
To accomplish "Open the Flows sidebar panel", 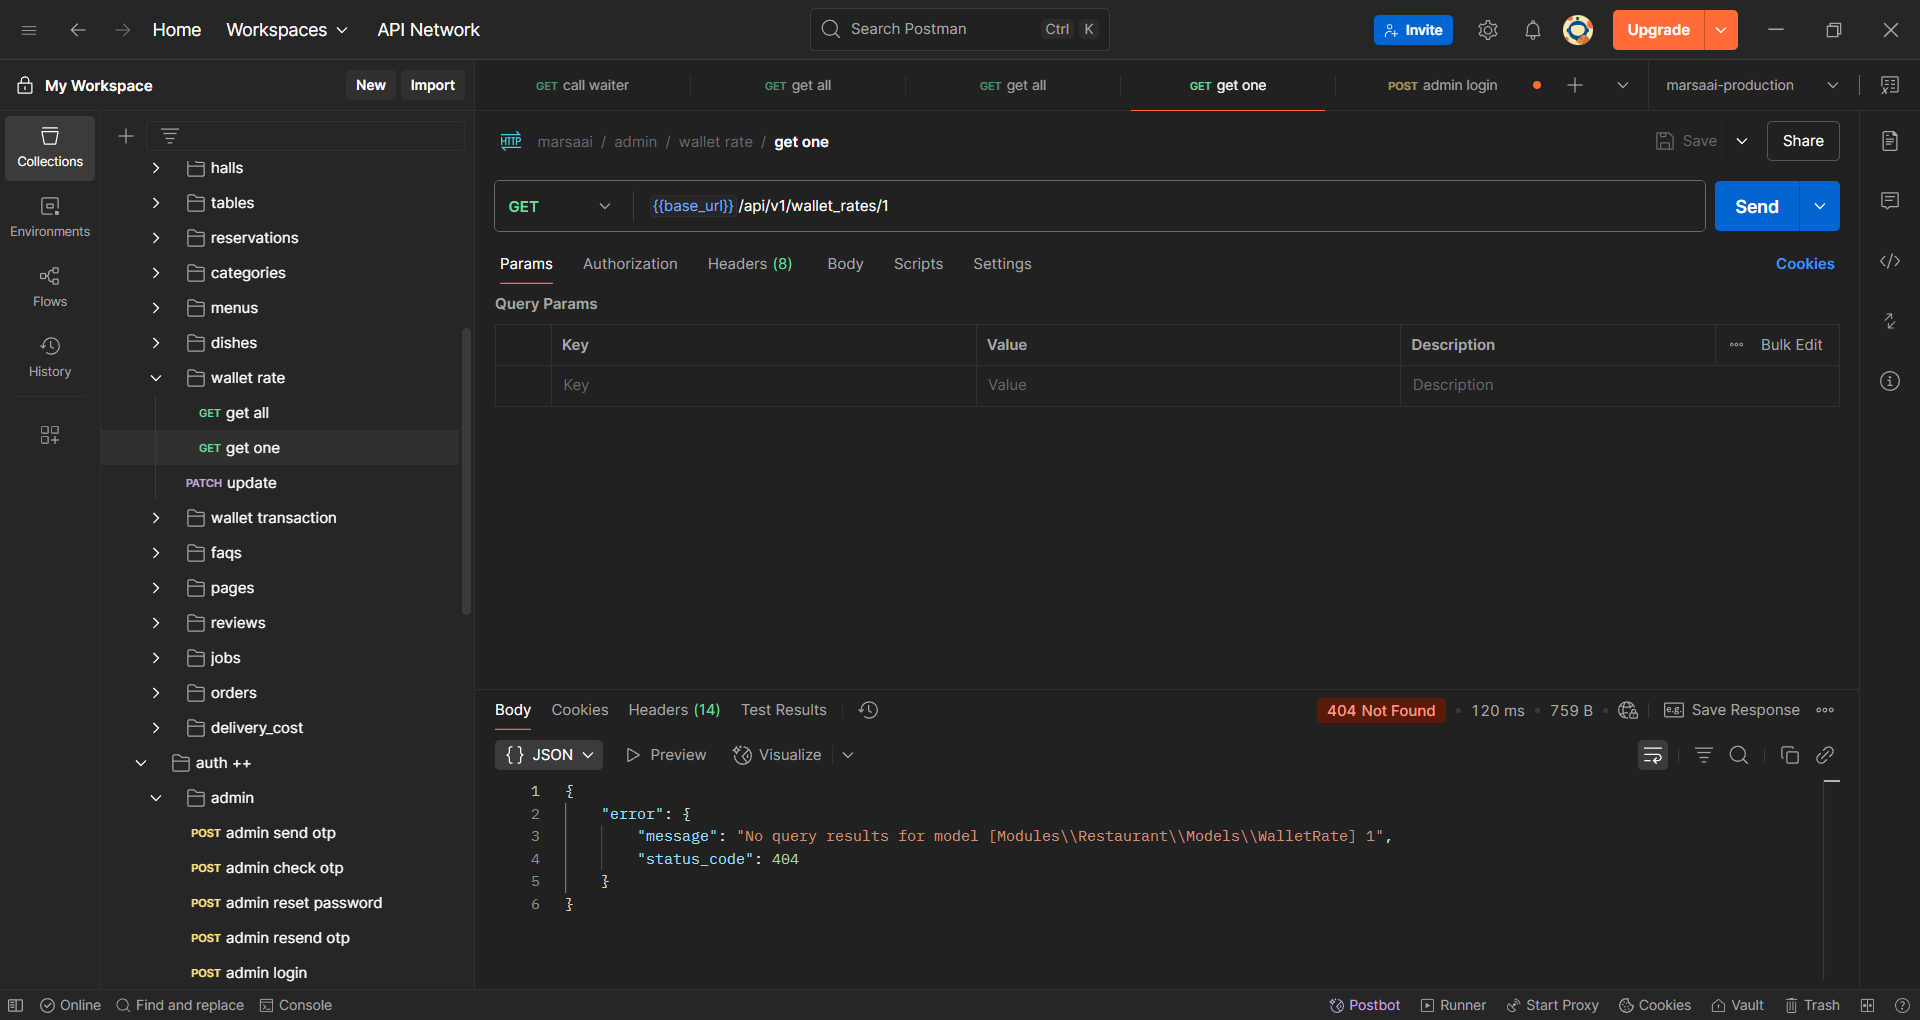I will tap(50, 287).
